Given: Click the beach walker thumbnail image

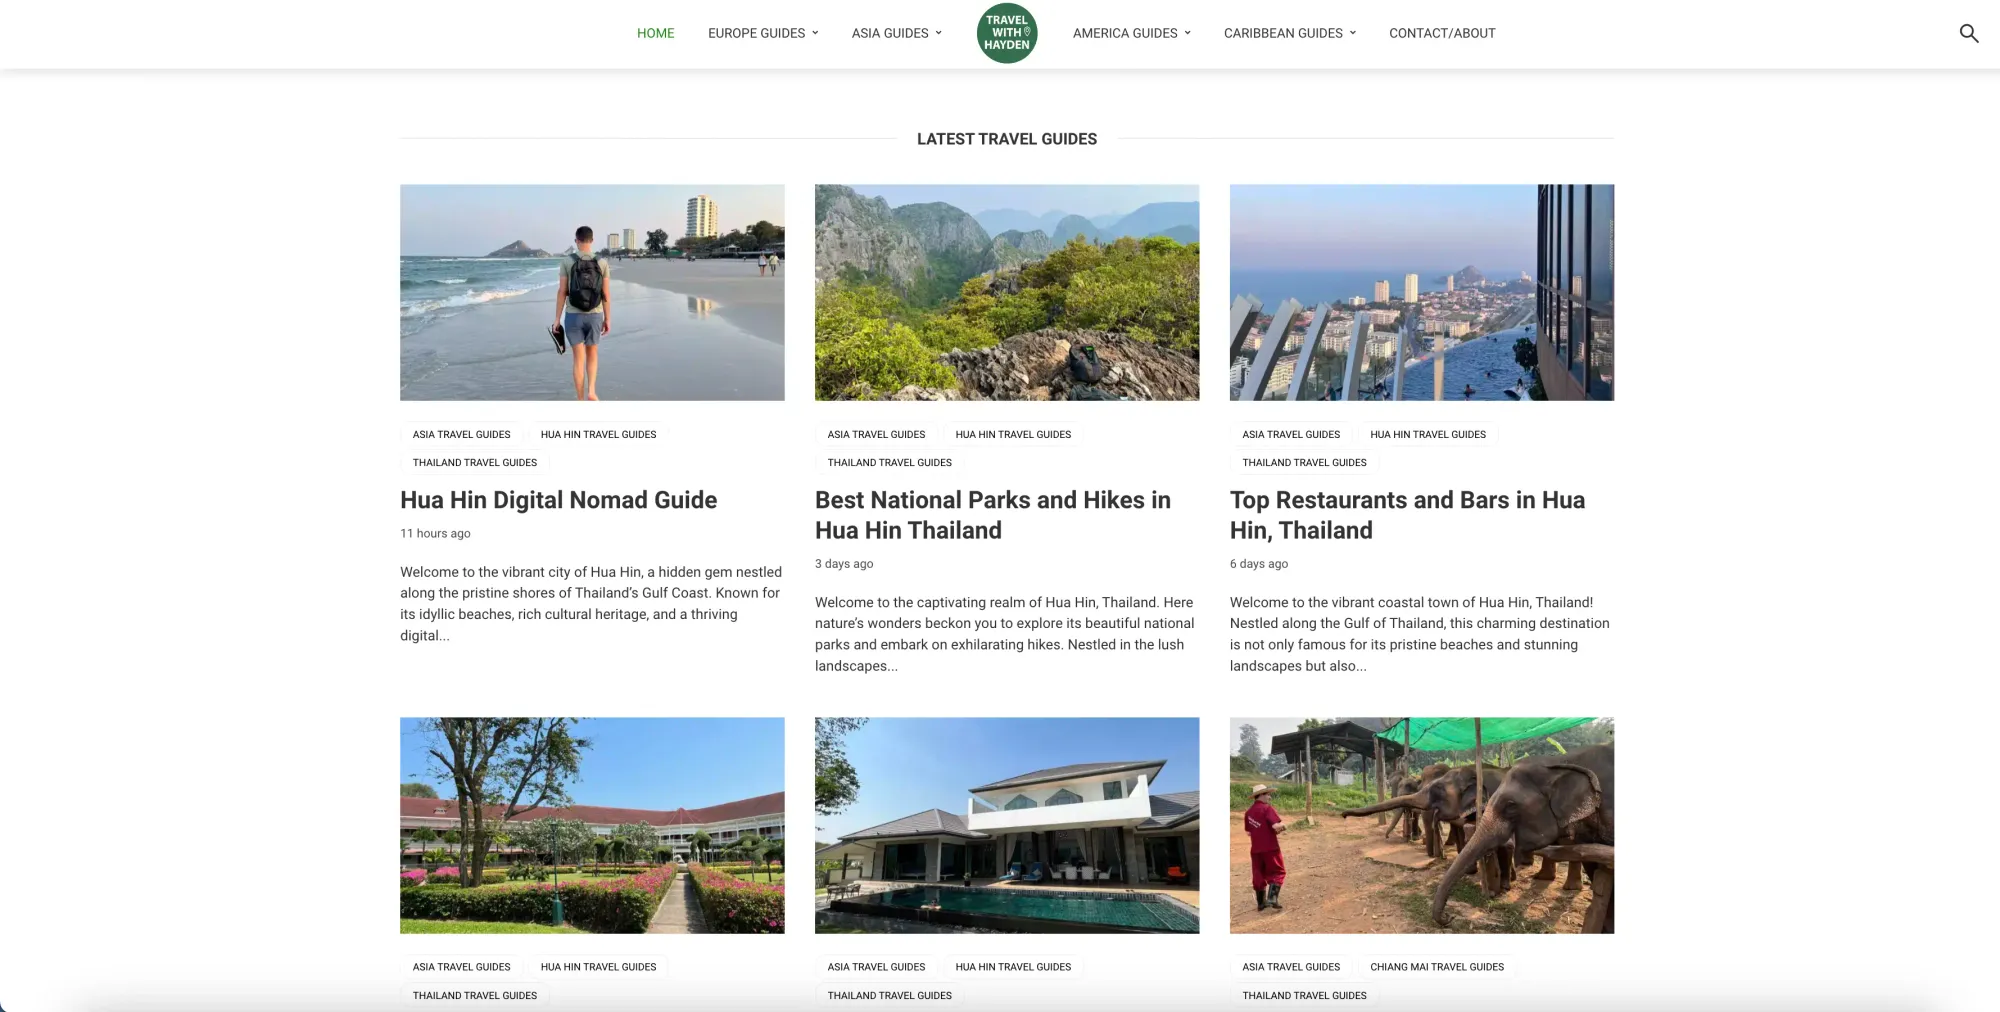Looking at the screenshot, I should coord(592,292).
